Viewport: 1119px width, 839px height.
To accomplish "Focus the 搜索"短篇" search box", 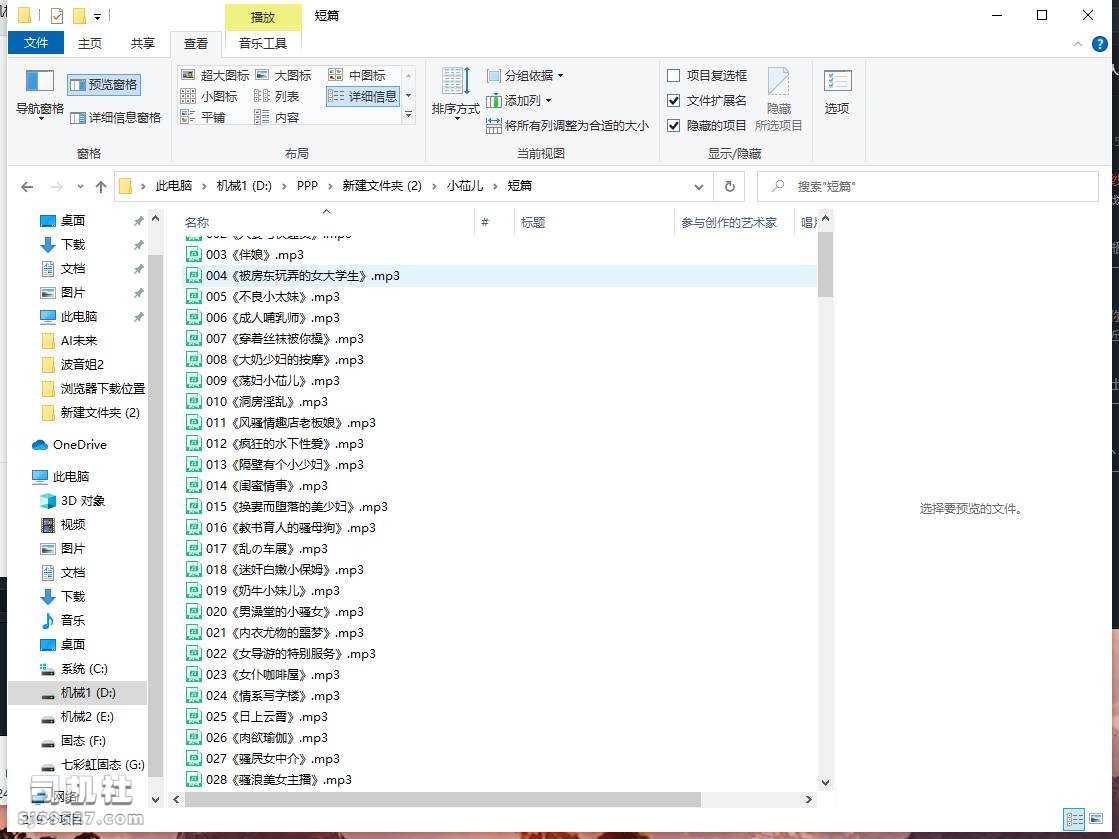I will click(928, 186).
